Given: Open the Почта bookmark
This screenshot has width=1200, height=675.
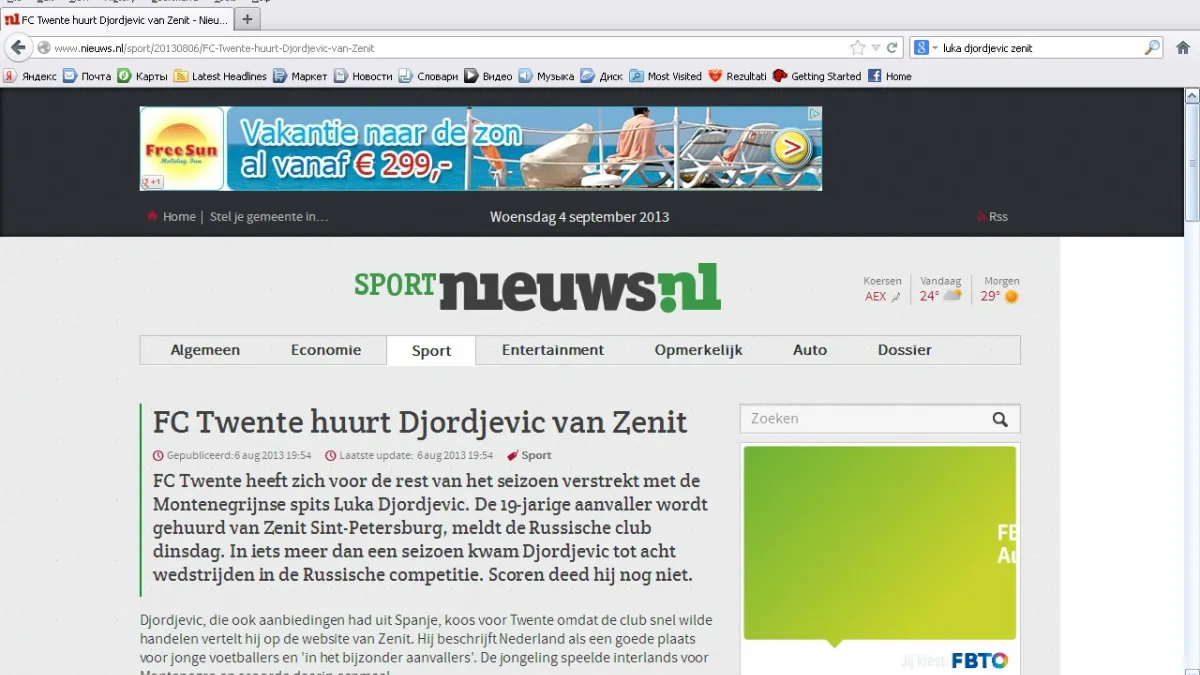Looking at the screenshot, I should [x=87, y=76].
